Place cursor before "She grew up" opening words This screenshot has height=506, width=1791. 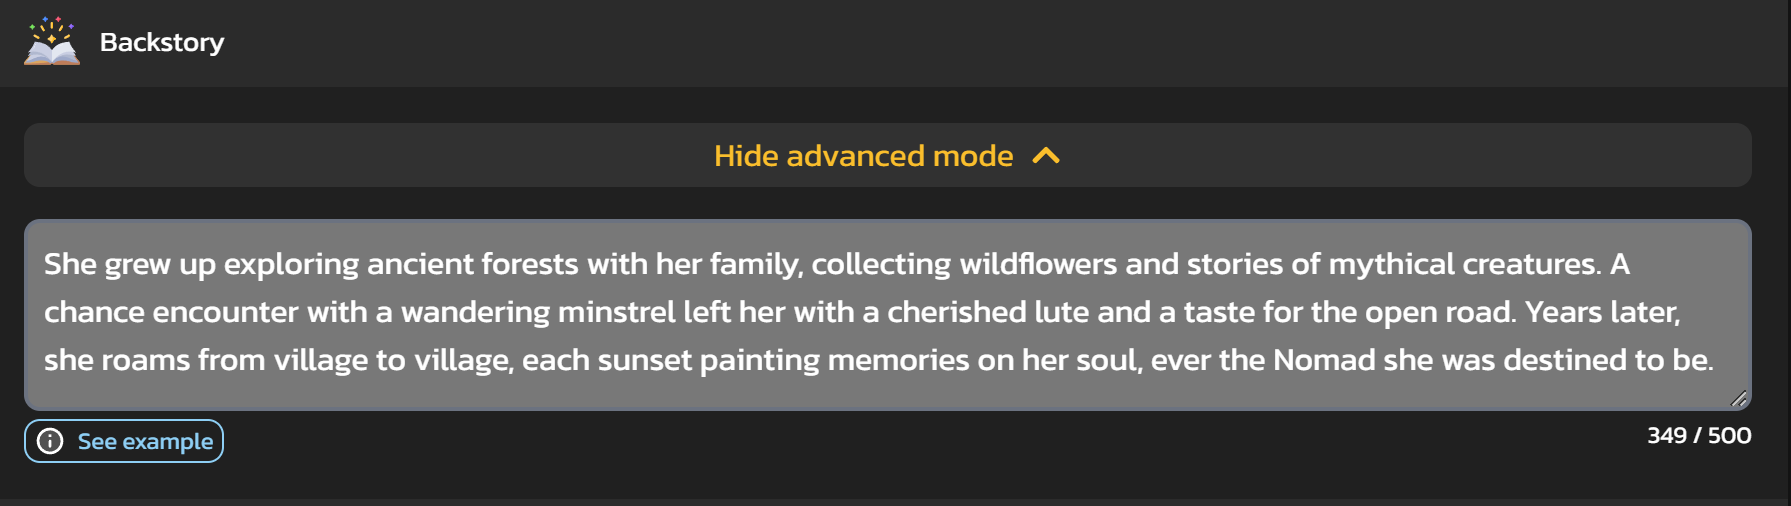44,264
